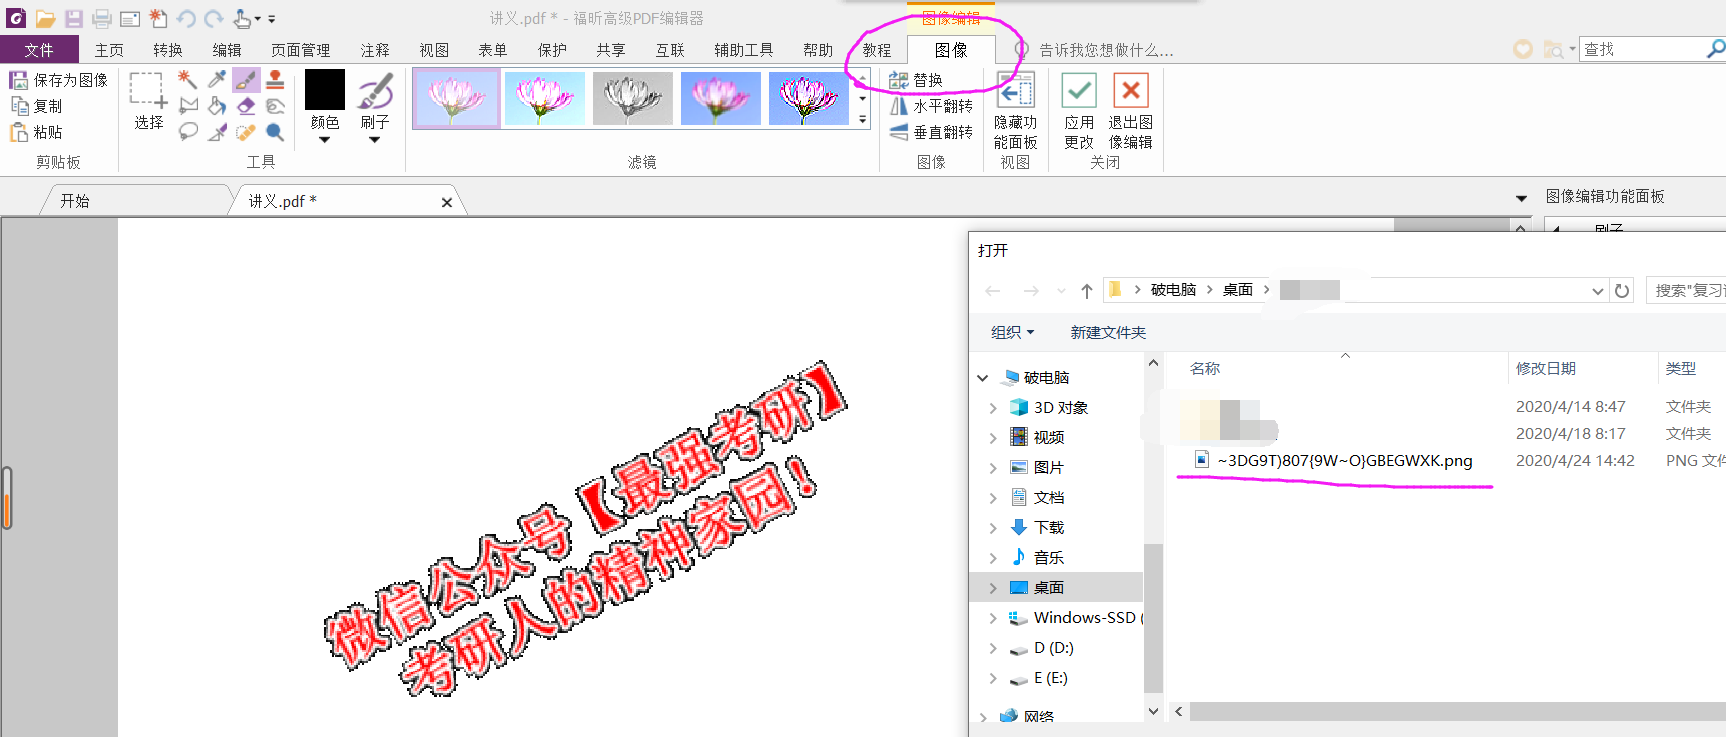Select the highlighted Brush tool
This screenshot has width=1726, height=737.
(246, 79)
